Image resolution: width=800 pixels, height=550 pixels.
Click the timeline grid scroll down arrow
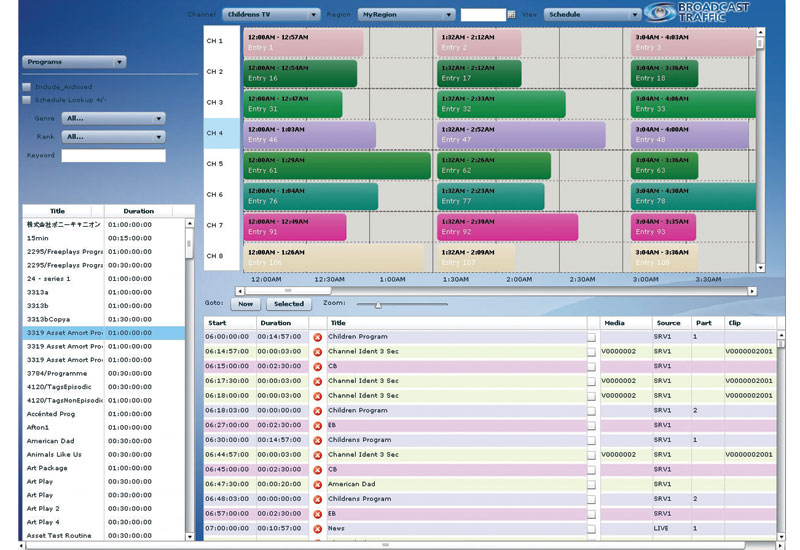pyautogui.click(x=760, y=268)
